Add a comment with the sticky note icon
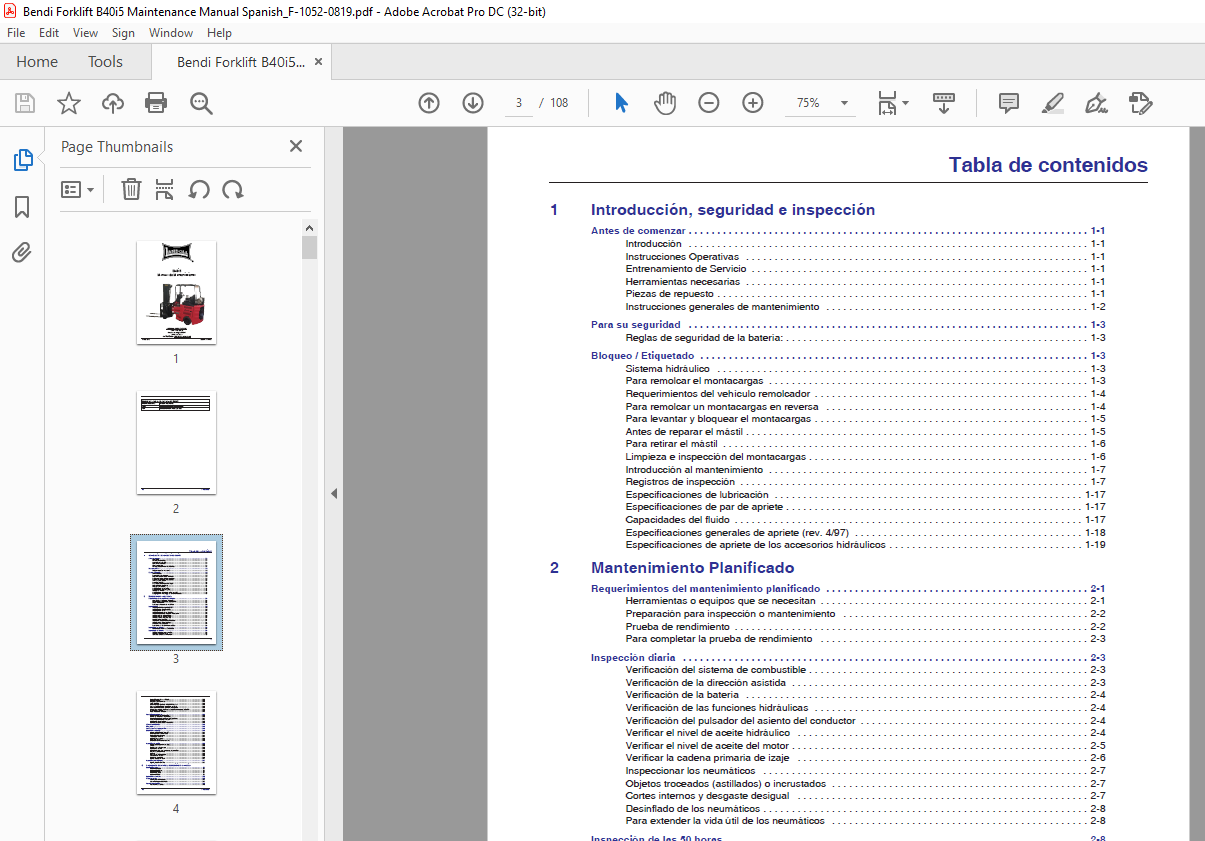This screenshot has height=841, width=1205. pyautogui.click(x=1009, y=103)
